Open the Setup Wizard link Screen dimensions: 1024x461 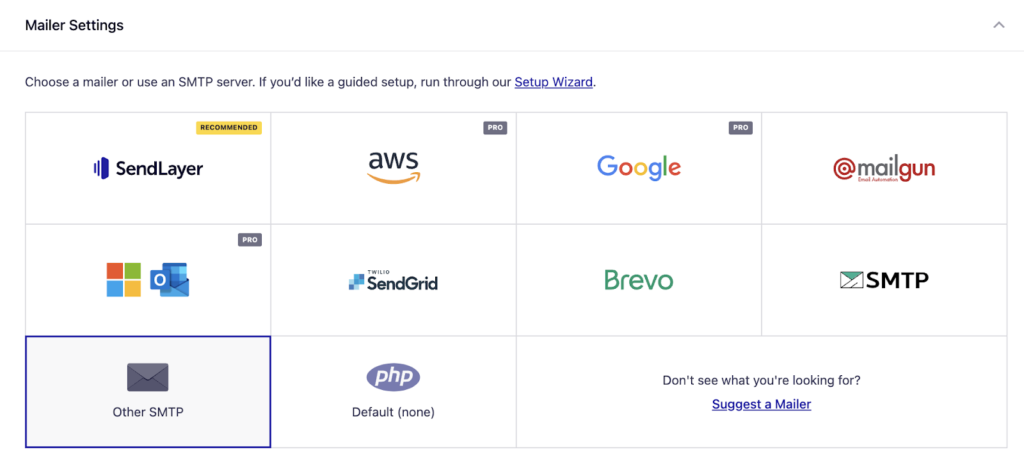(x=554, y=83)
